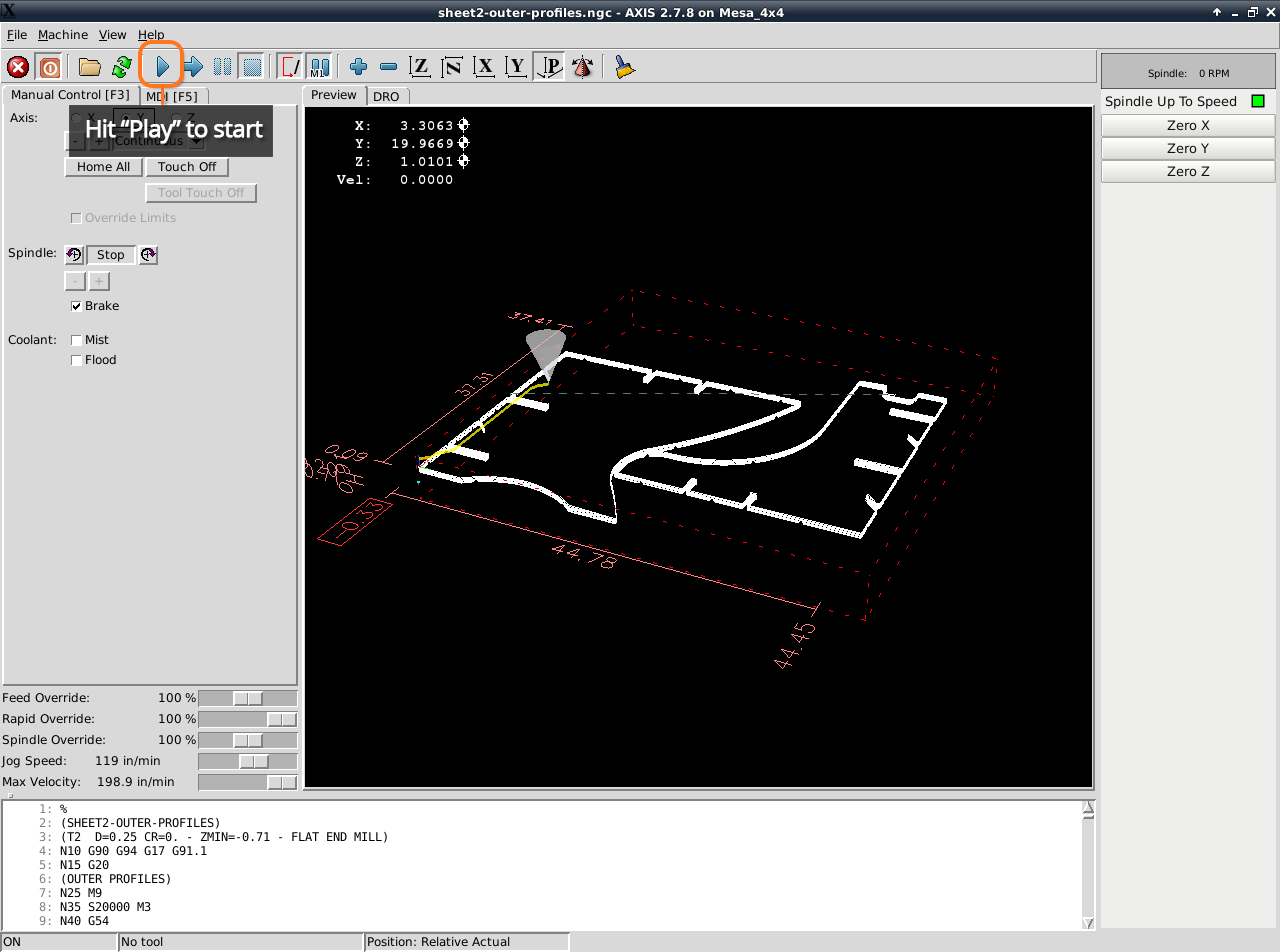Open a G-code file with the folder icon
This screenshot has height=952, width=1280.
point(90,67)
